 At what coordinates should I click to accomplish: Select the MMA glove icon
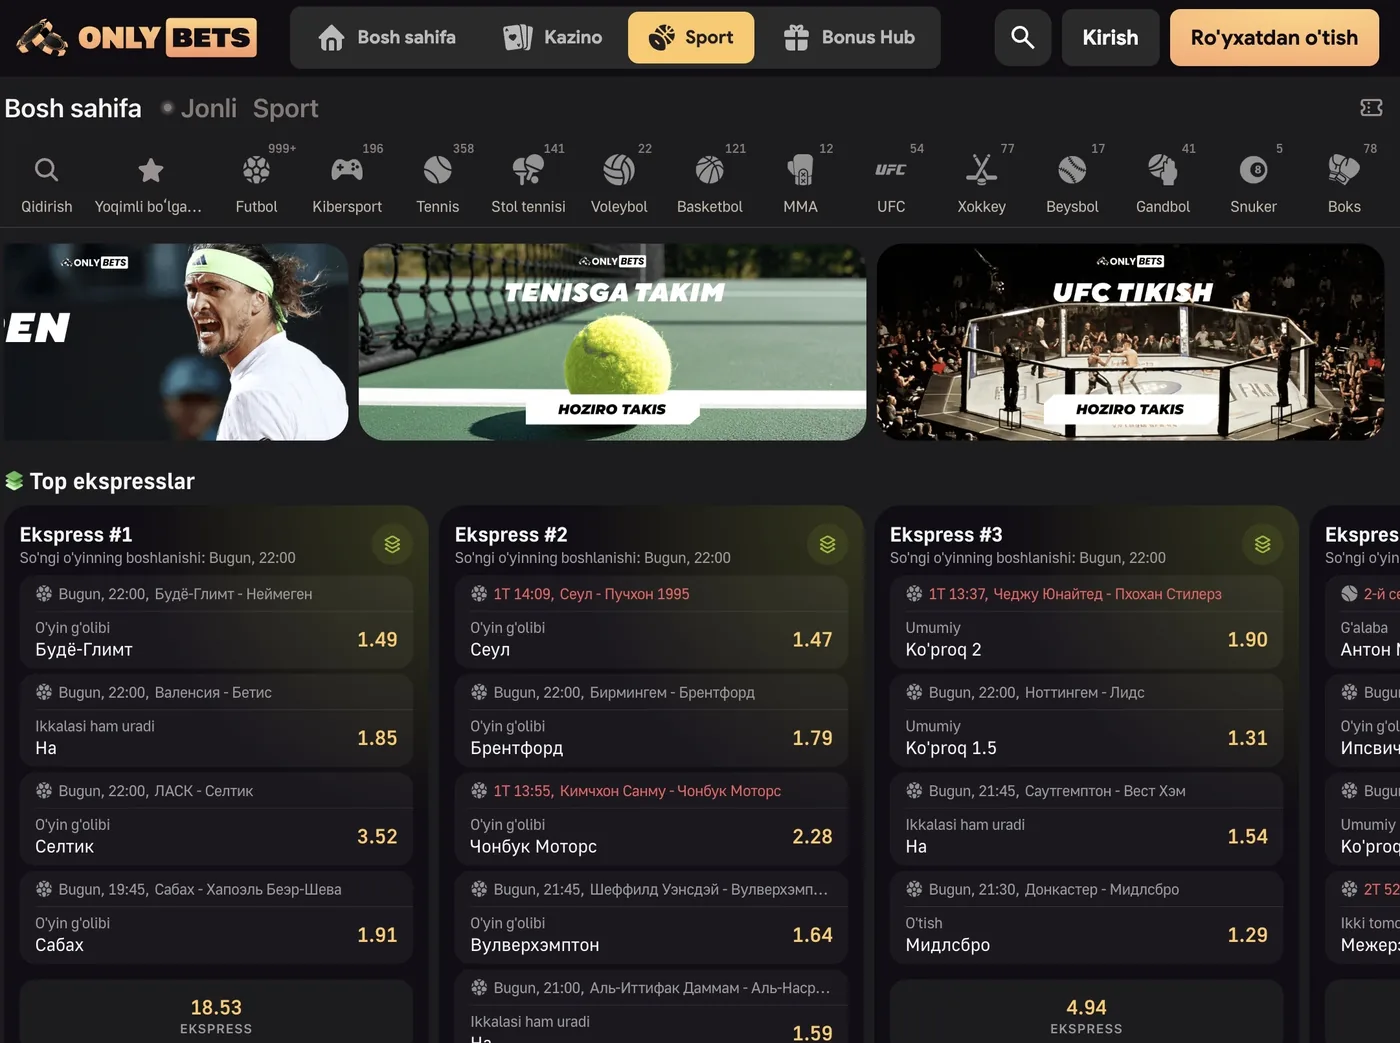[x=800, y=170]
